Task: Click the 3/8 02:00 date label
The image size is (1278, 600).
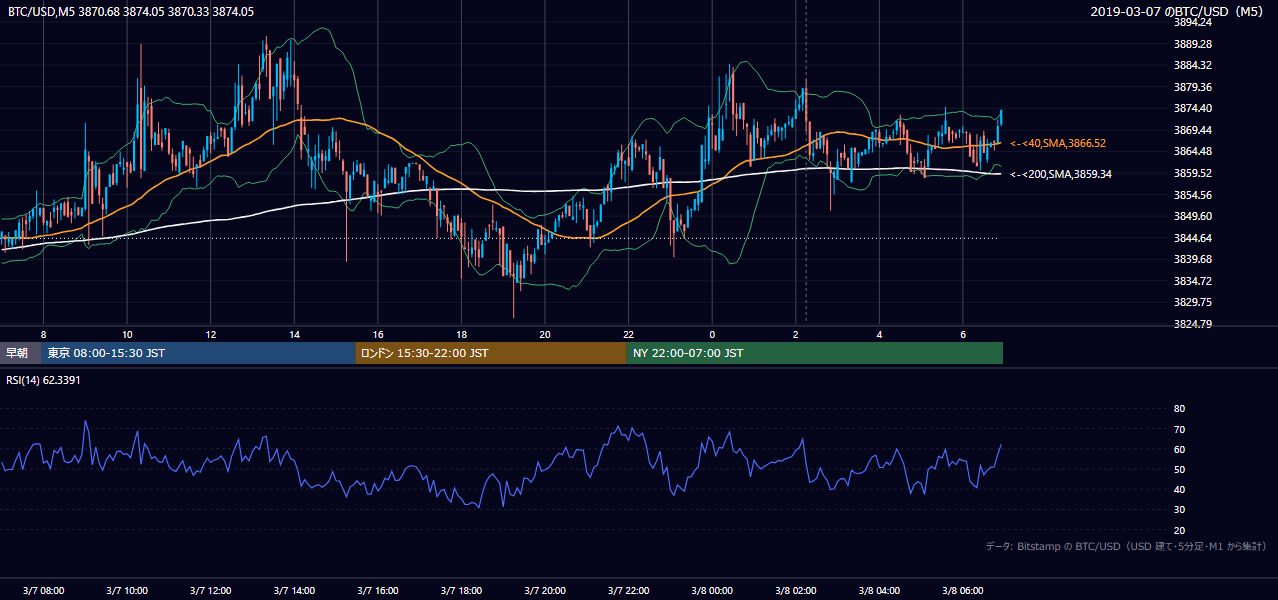Action: (x=796, y=591)
